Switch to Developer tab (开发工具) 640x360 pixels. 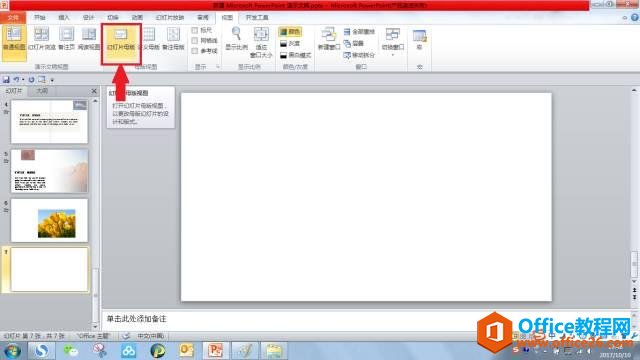click(257, 18)
